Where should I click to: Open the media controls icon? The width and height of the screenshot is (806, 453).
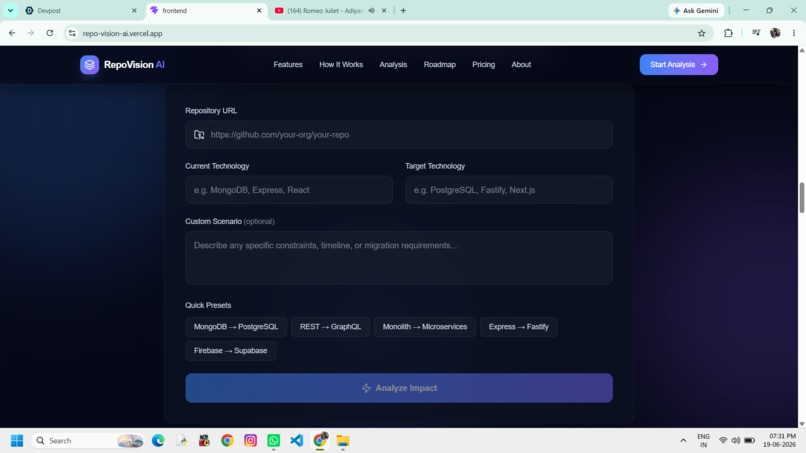(x=756, y=33)
